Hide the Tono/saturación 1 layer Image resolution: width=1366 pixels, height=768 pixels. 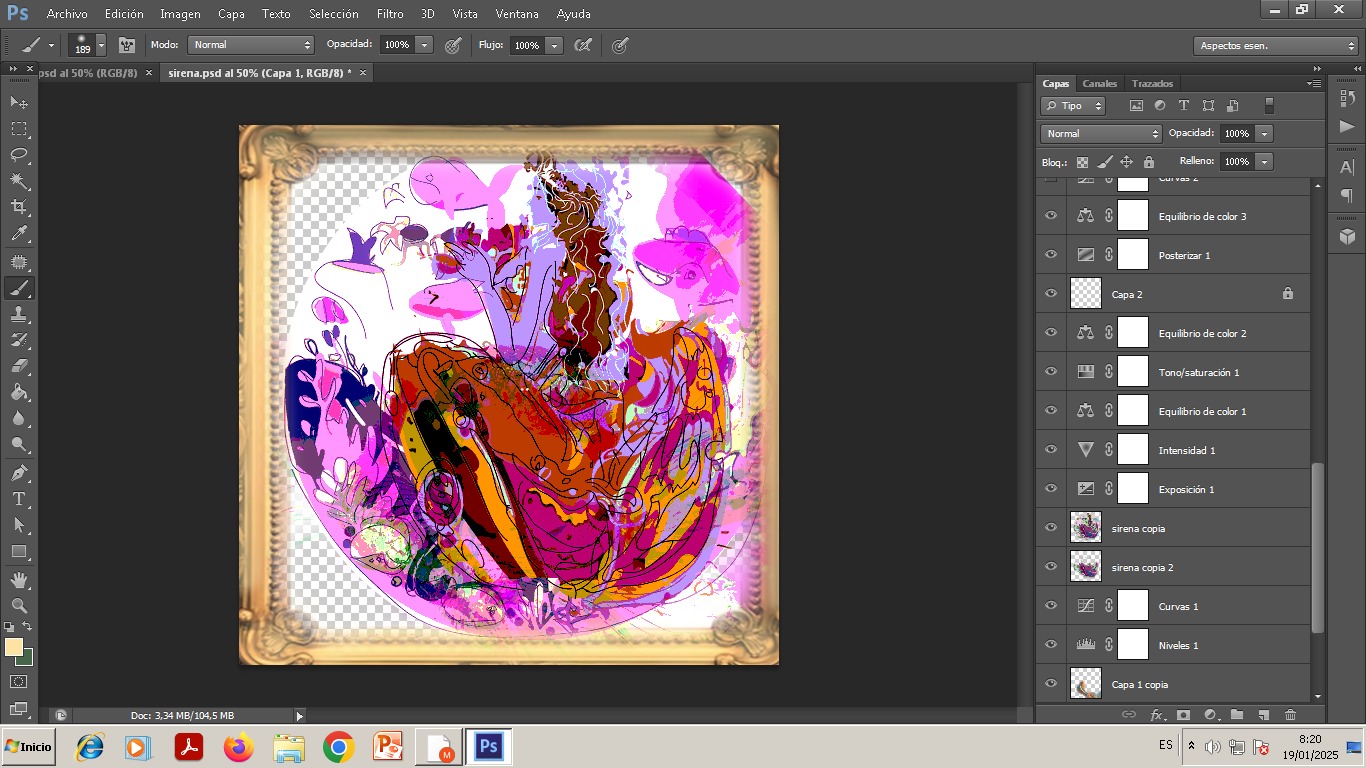(x=1051, y=372)
